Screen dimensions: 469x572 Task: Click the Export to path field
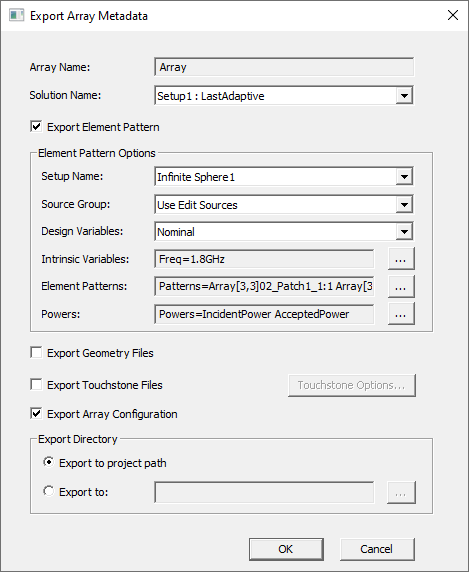click(x=264, y=492)
